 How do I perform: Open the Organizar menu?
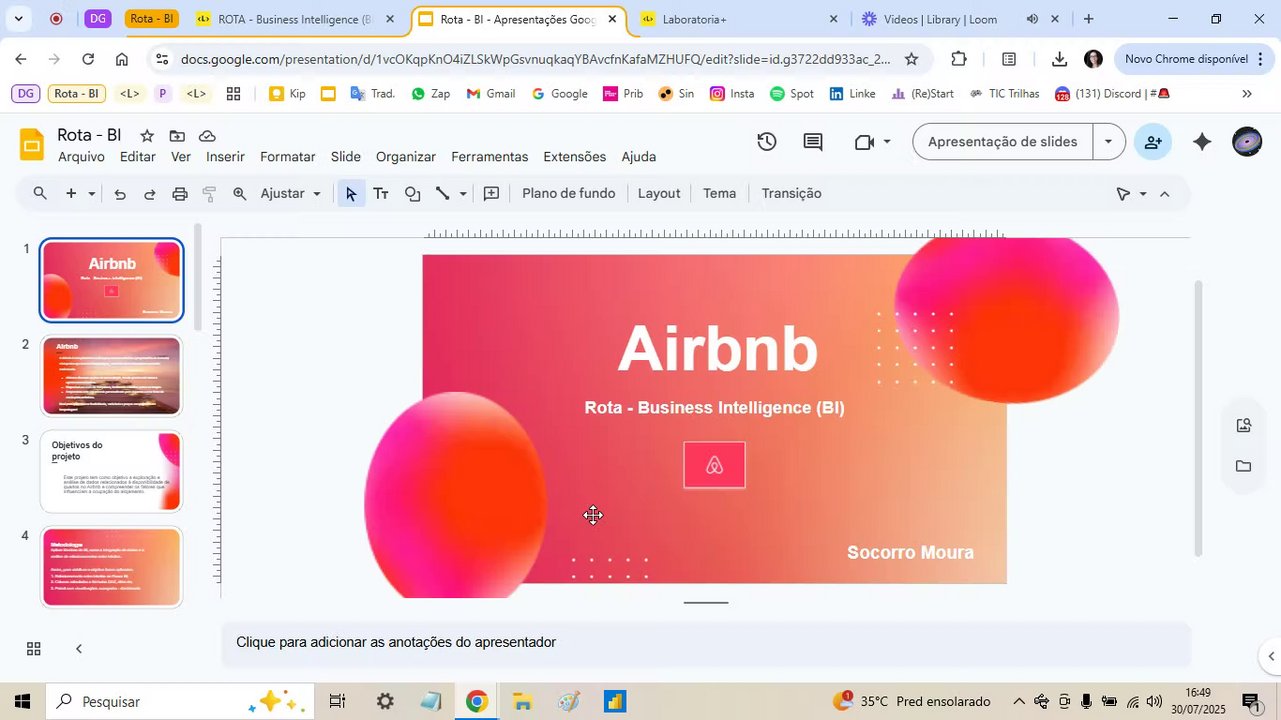tap(406, 157)
